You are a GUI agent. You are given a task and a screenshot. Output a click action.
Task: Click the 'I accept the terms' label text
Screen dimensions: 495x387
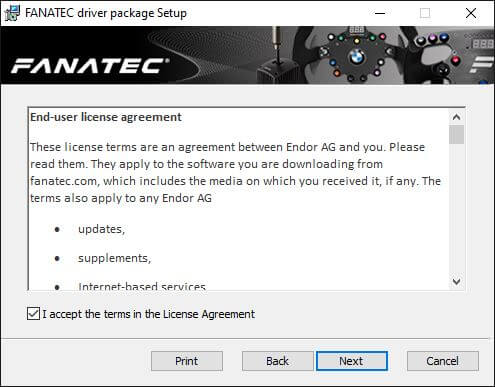(149, 314)
